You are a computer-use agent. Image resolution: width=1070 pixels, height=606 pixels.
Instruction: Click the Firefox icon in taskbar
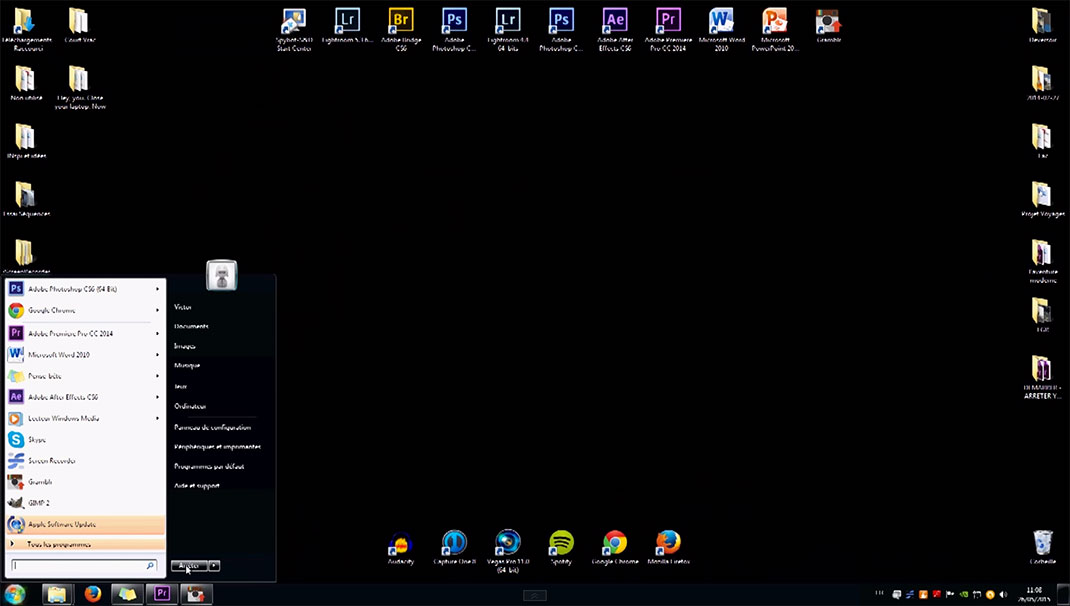(x=93, y=594)
